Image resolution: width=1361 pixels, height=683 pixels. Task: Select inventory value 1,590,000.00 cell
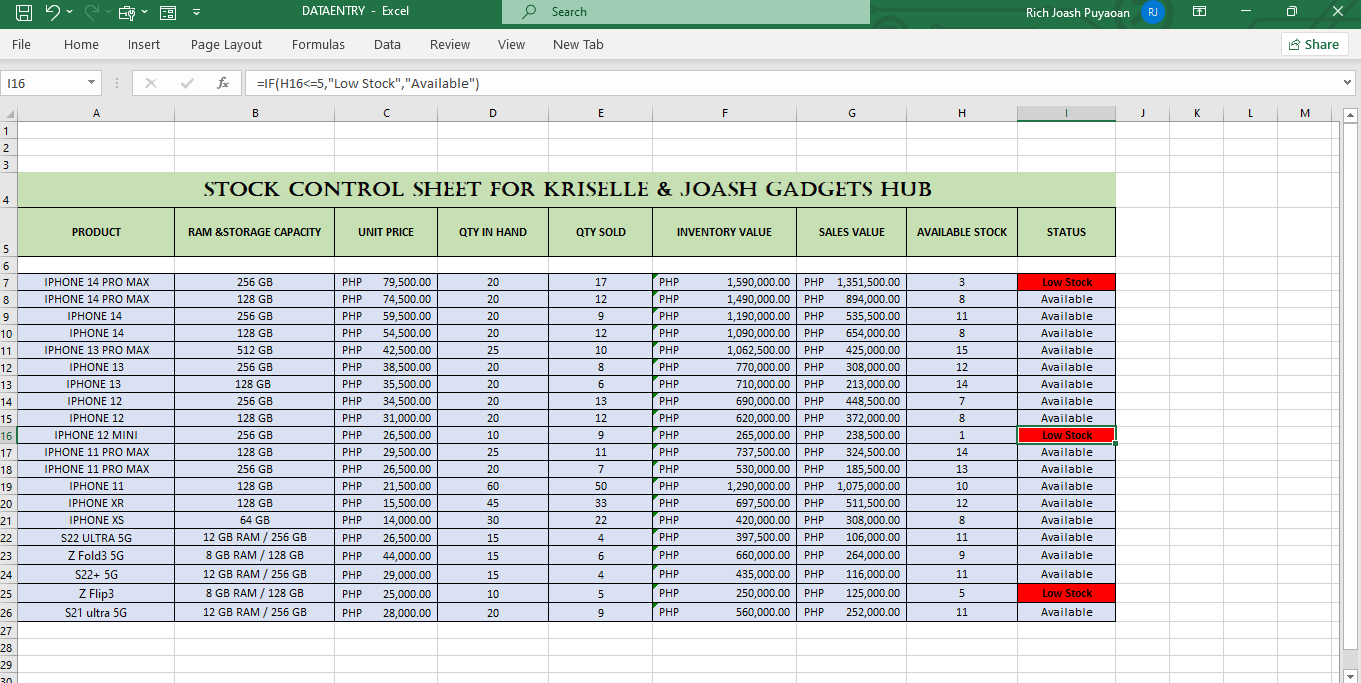tap(724, 282)
